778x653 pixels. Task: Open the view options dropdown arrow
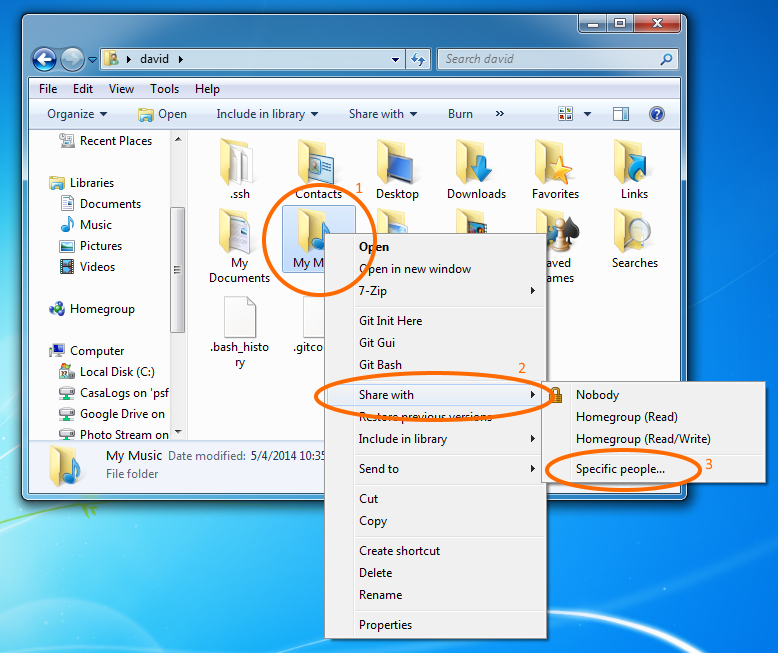[x=587, y=114]
